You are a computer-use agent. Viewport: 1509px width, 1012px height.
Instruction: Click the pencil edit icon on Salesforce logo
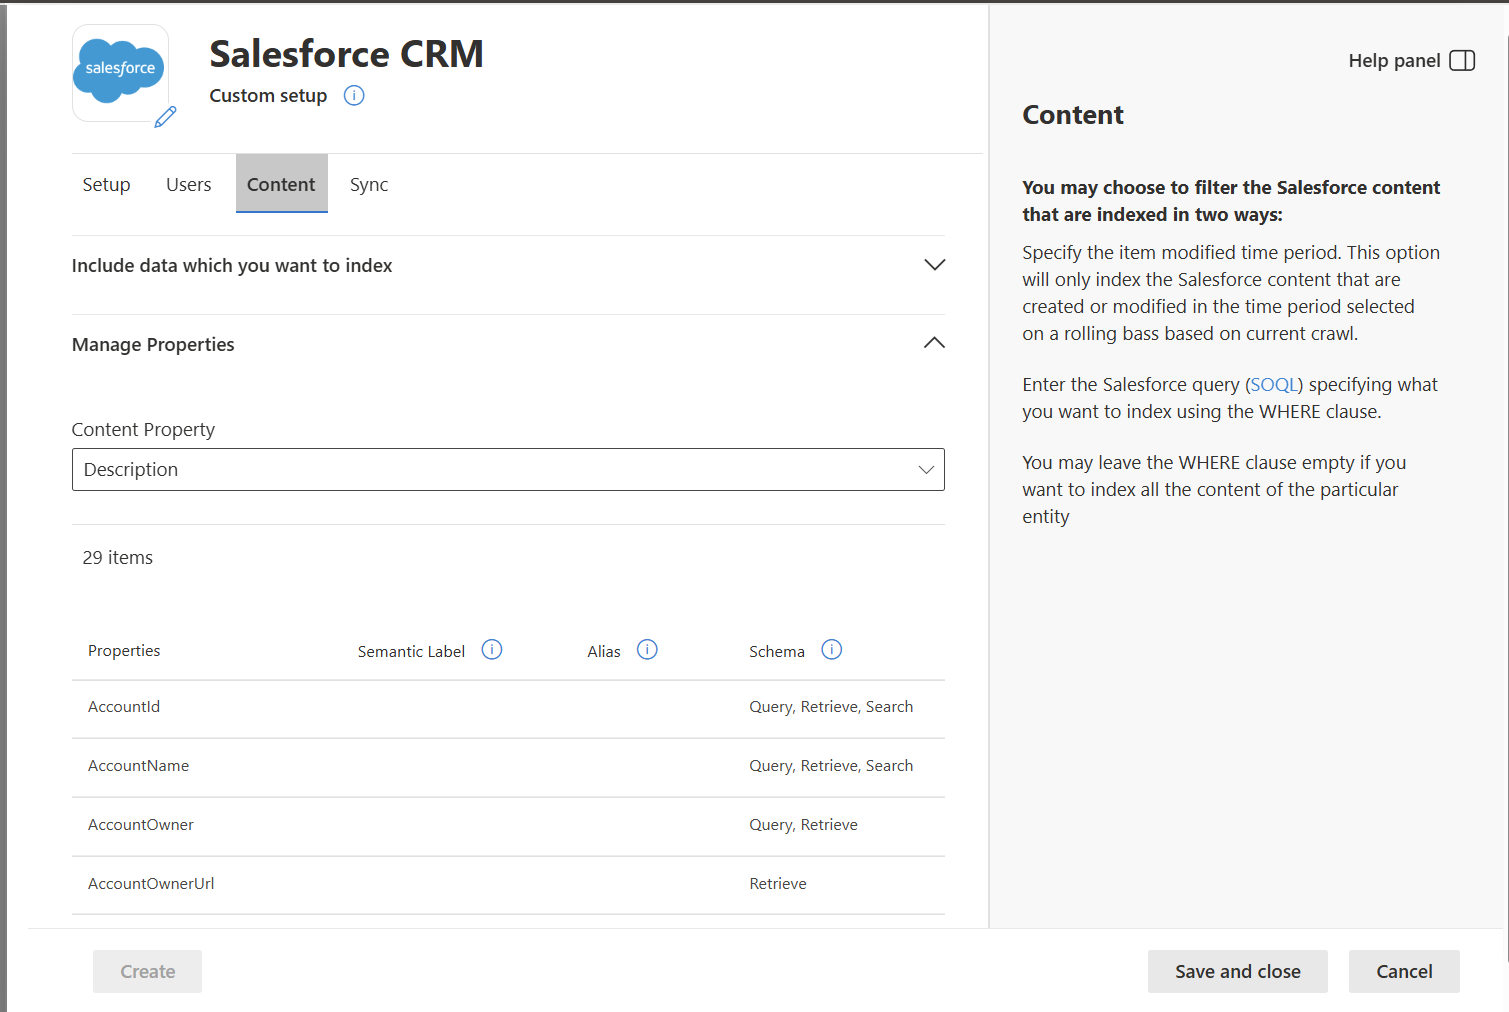click(x=166, y=116)
